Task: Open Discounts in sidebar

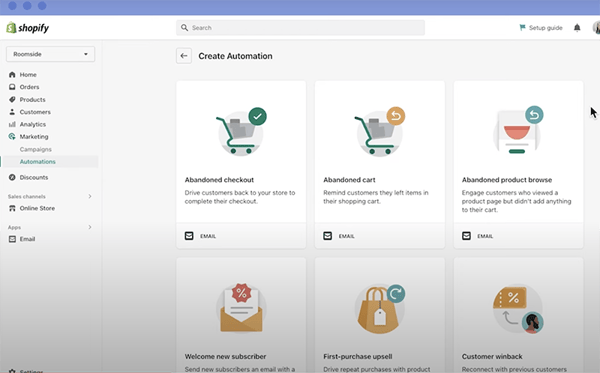Action: coord(34,177)
